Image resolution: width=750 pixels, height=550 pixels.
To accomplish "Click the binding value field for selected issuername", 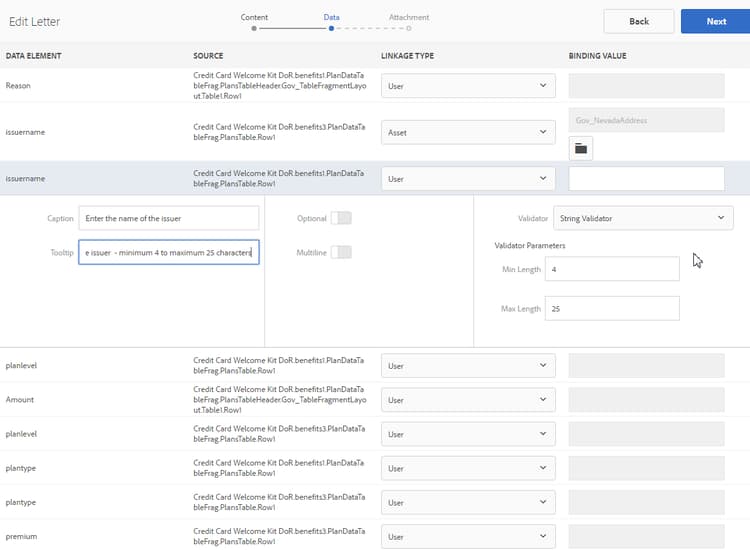I will click(646, 178).
